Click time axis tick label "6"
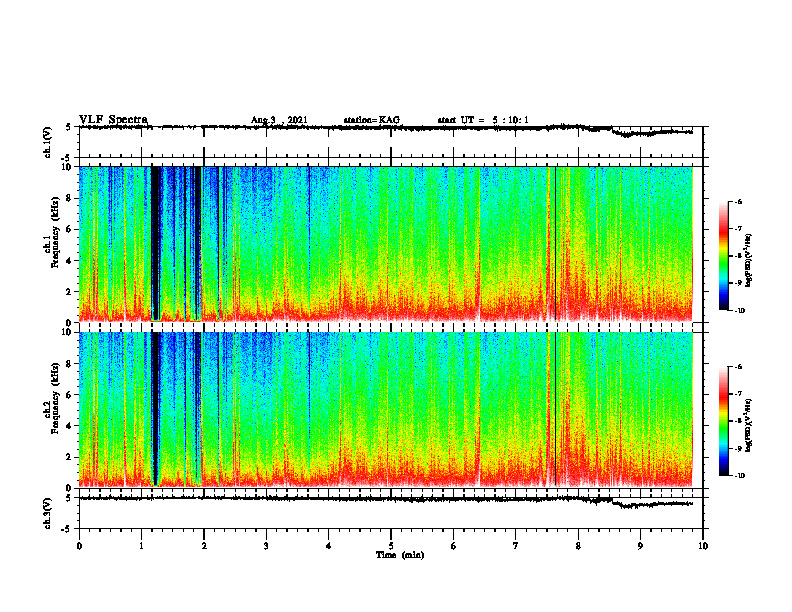 coord(454,546)
